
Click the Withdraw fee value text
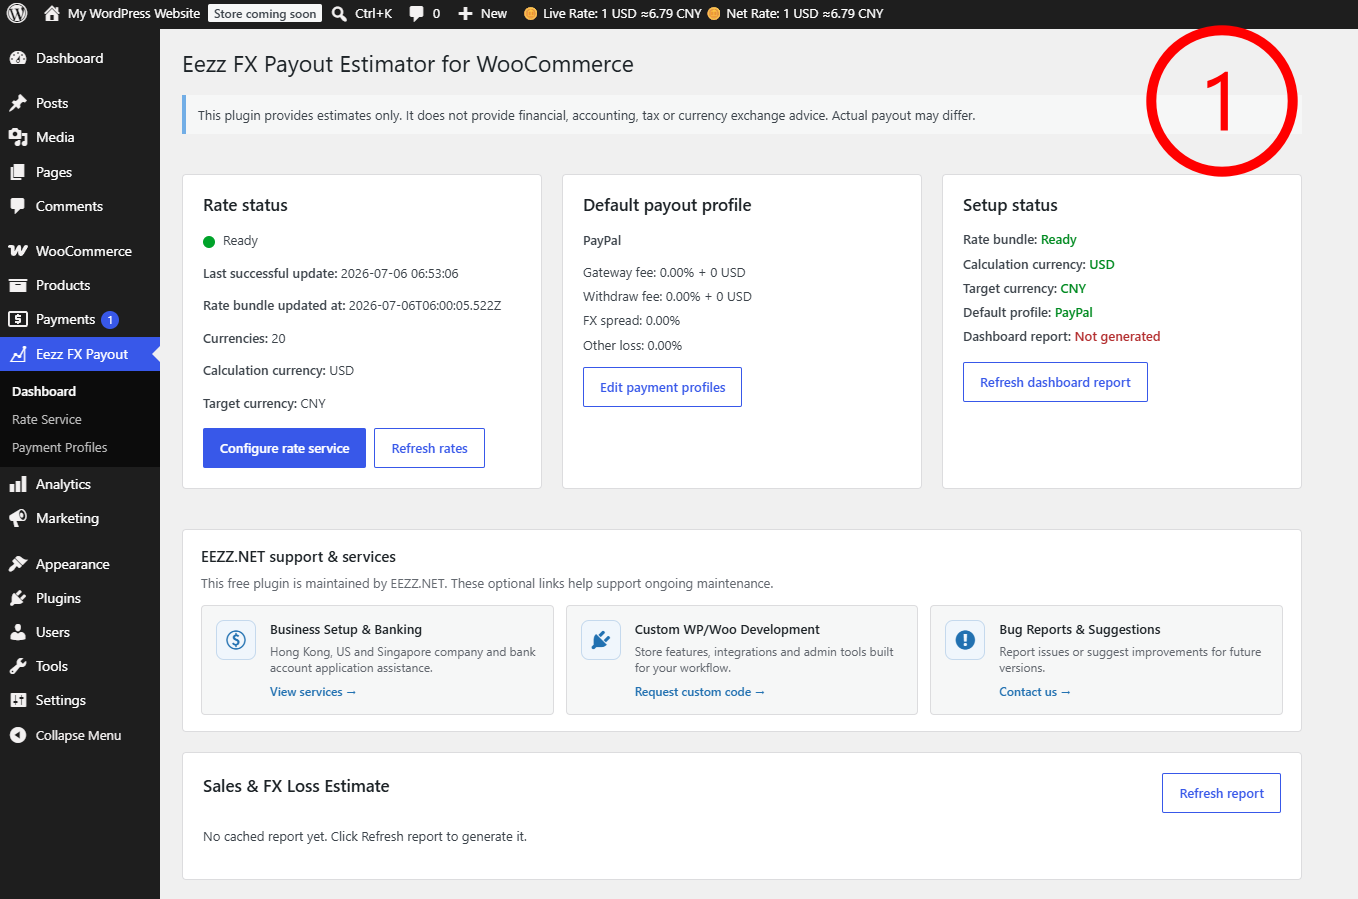tap(667, 296)
